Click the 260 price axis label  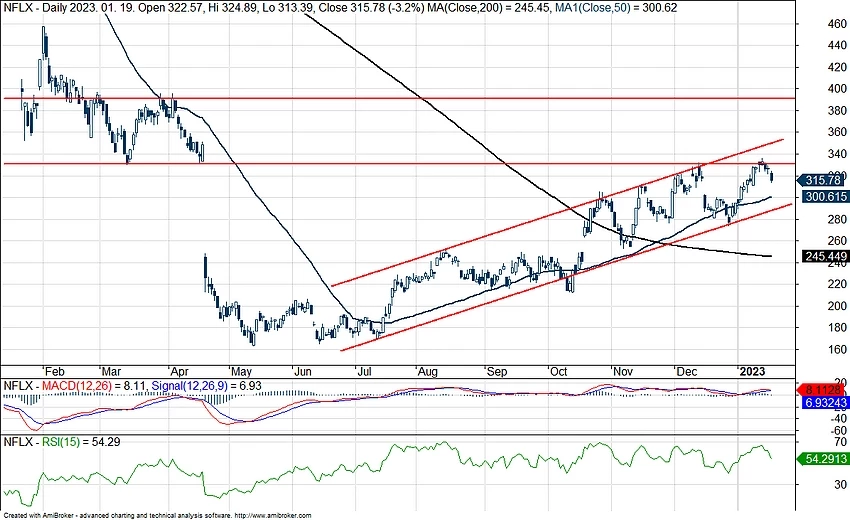(x=837, y=240)
